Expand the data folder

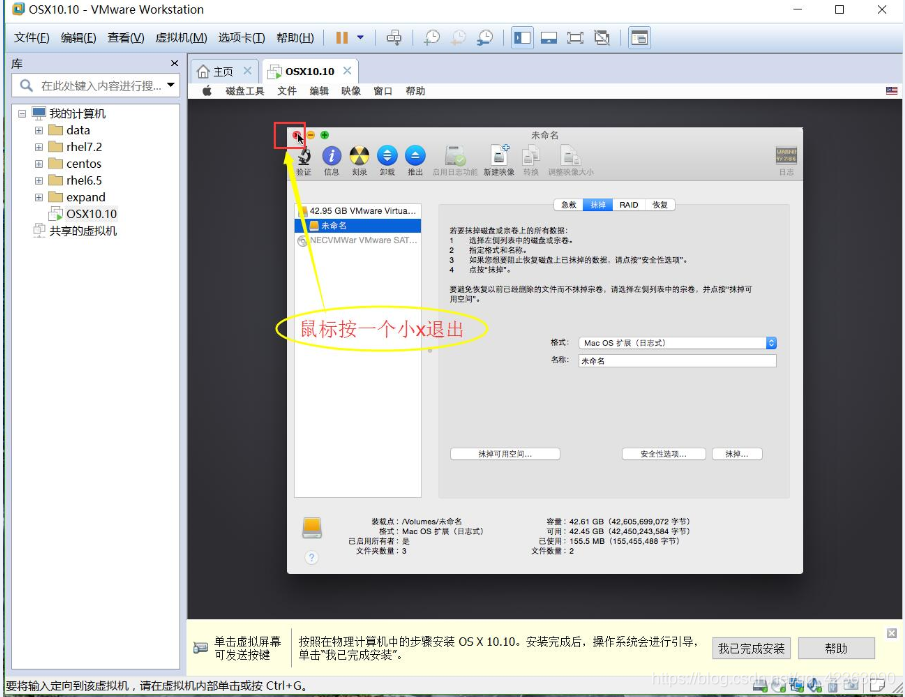pos(39,130)
